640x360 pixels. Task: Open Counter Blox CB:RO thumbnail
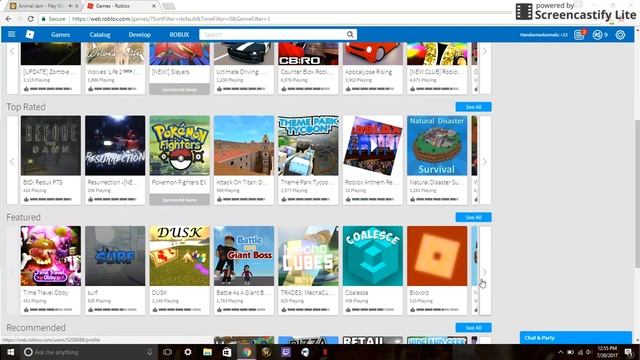308,53
